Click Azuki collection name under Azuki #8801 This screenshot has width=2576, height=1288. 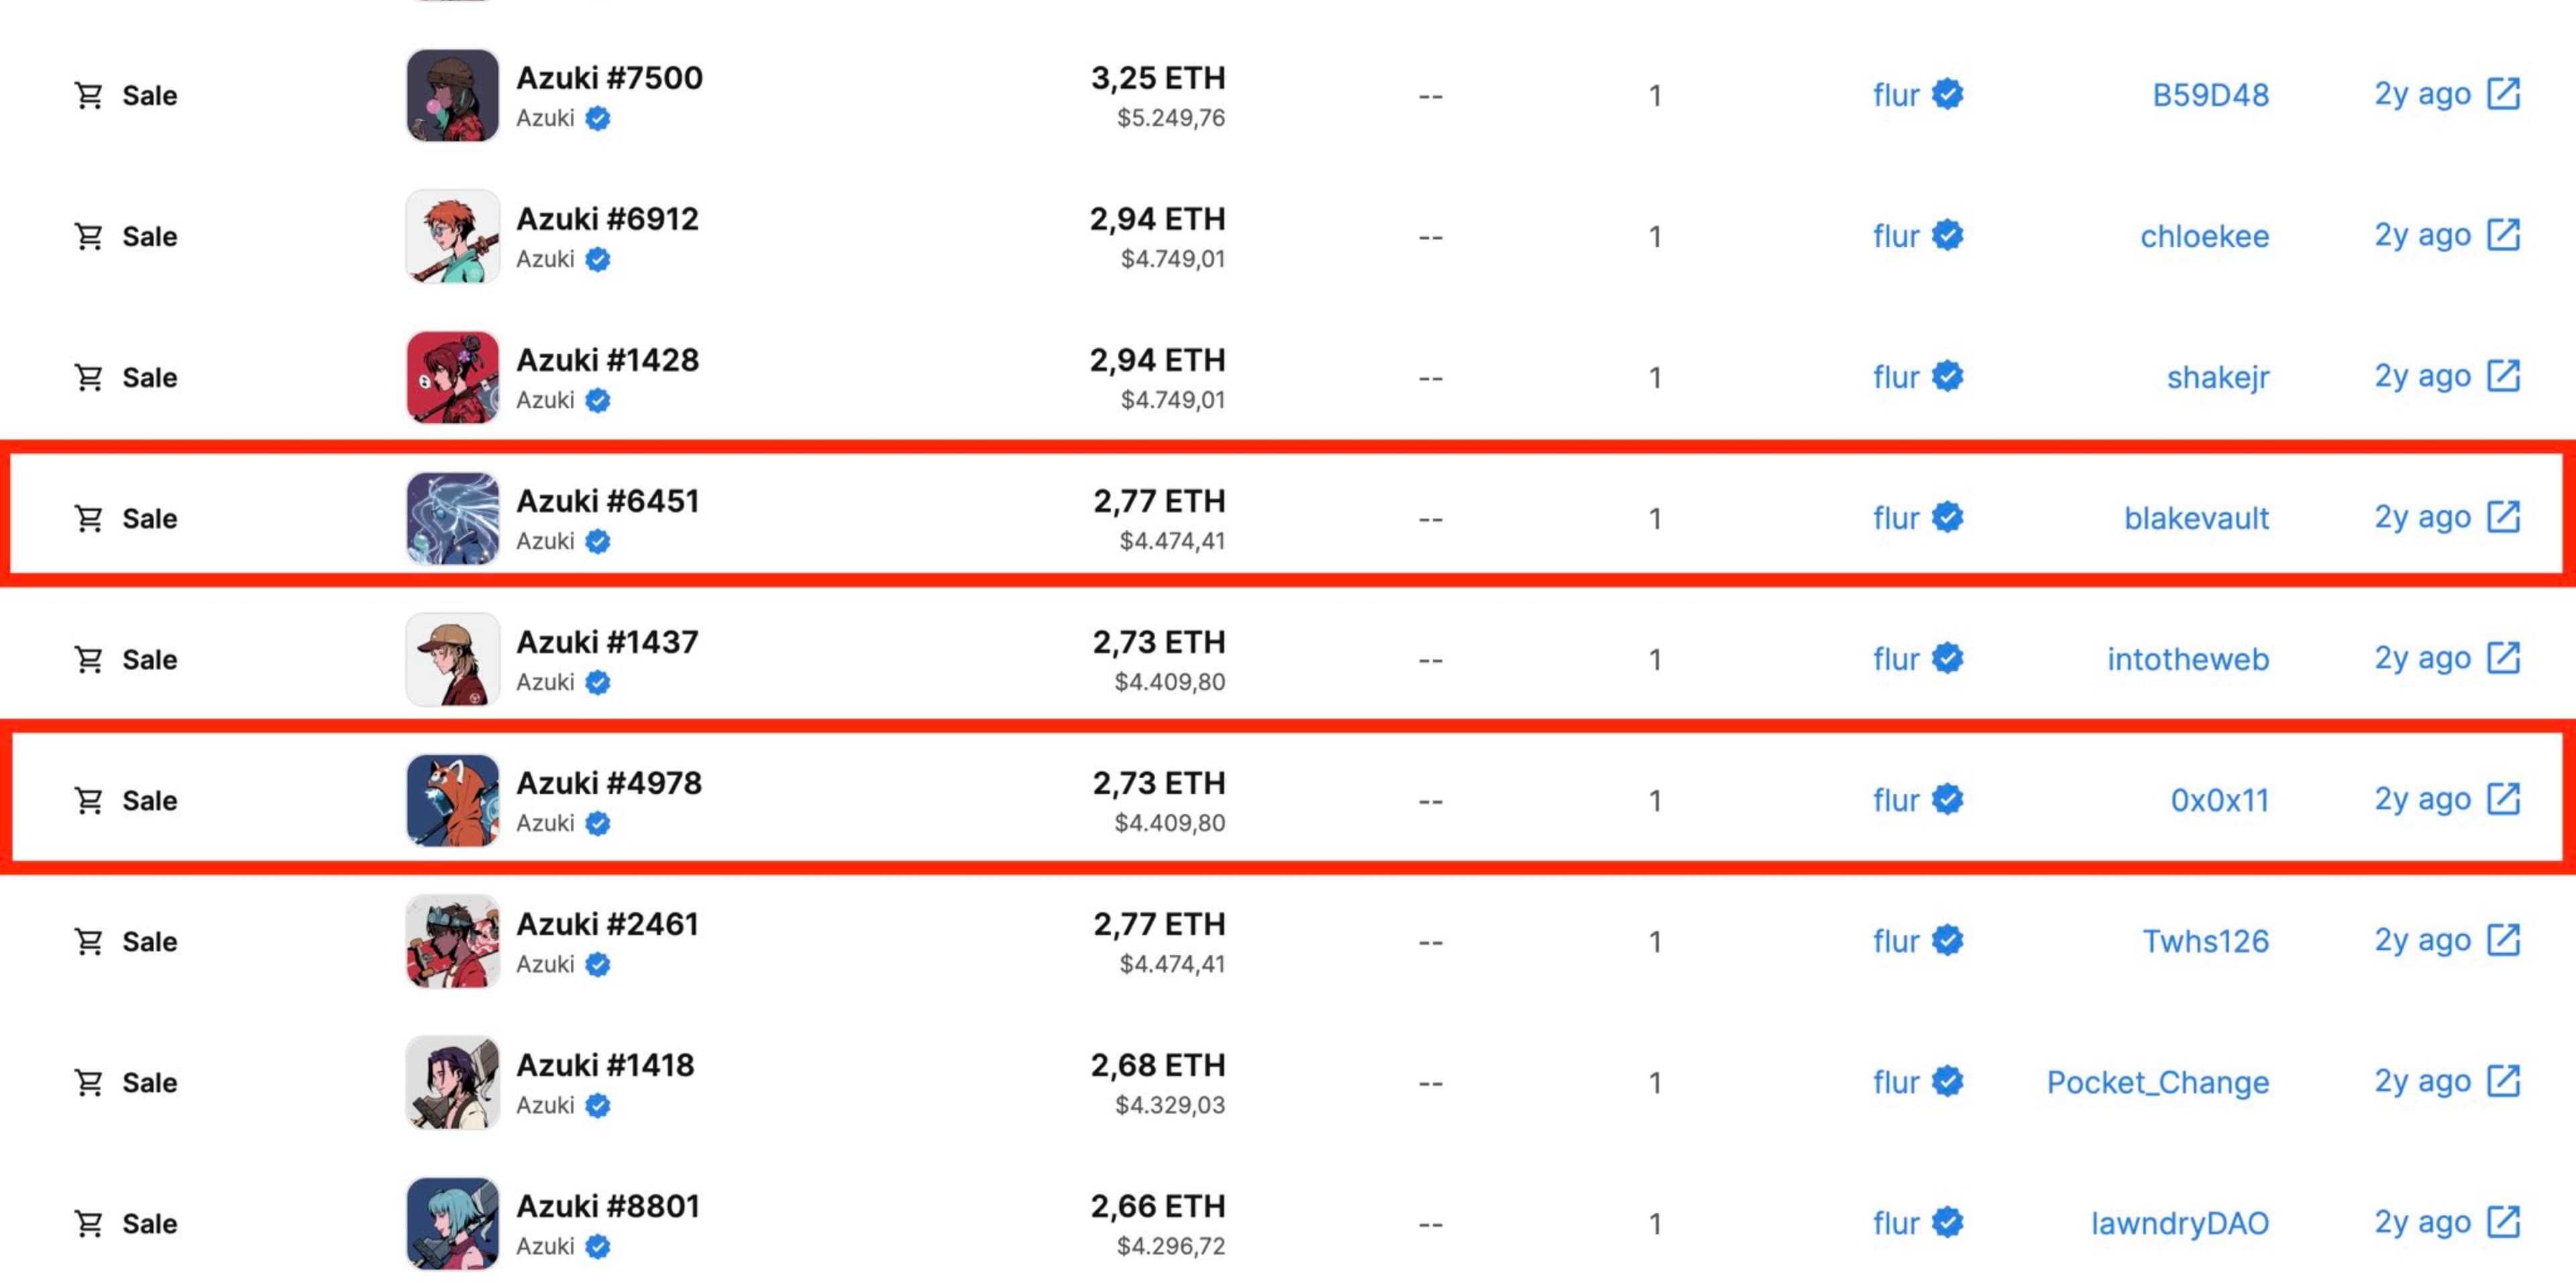(545, 1246)
